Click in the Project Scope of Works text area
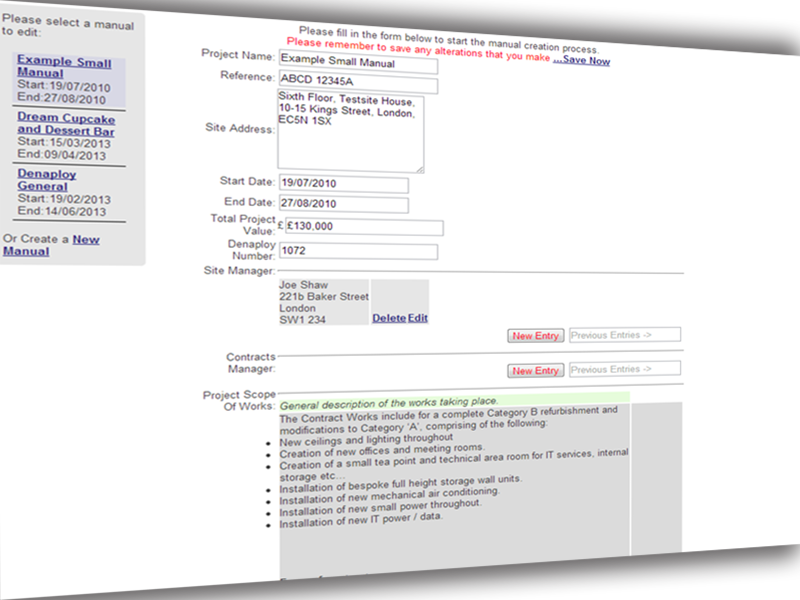 [x=453, y=490]
